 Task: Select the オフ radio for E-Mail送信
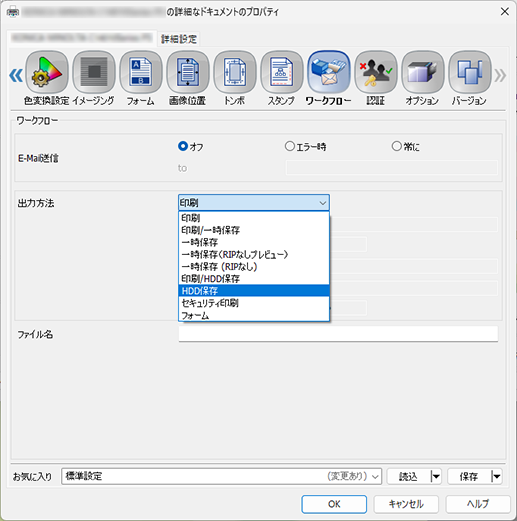183,146
